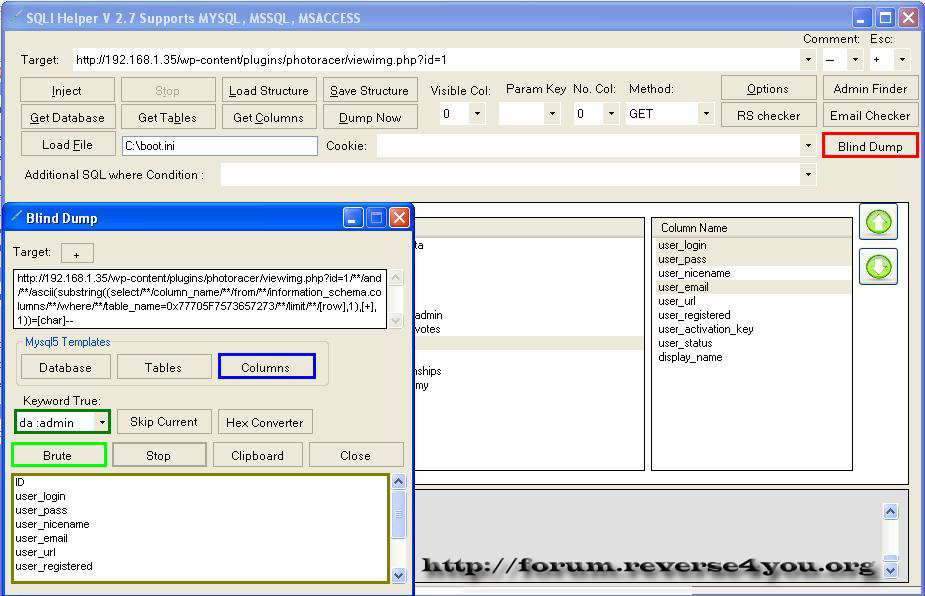Viewport: 925px width, 596px height.
Task: Click the Load File button
Action: pos(67,145)
